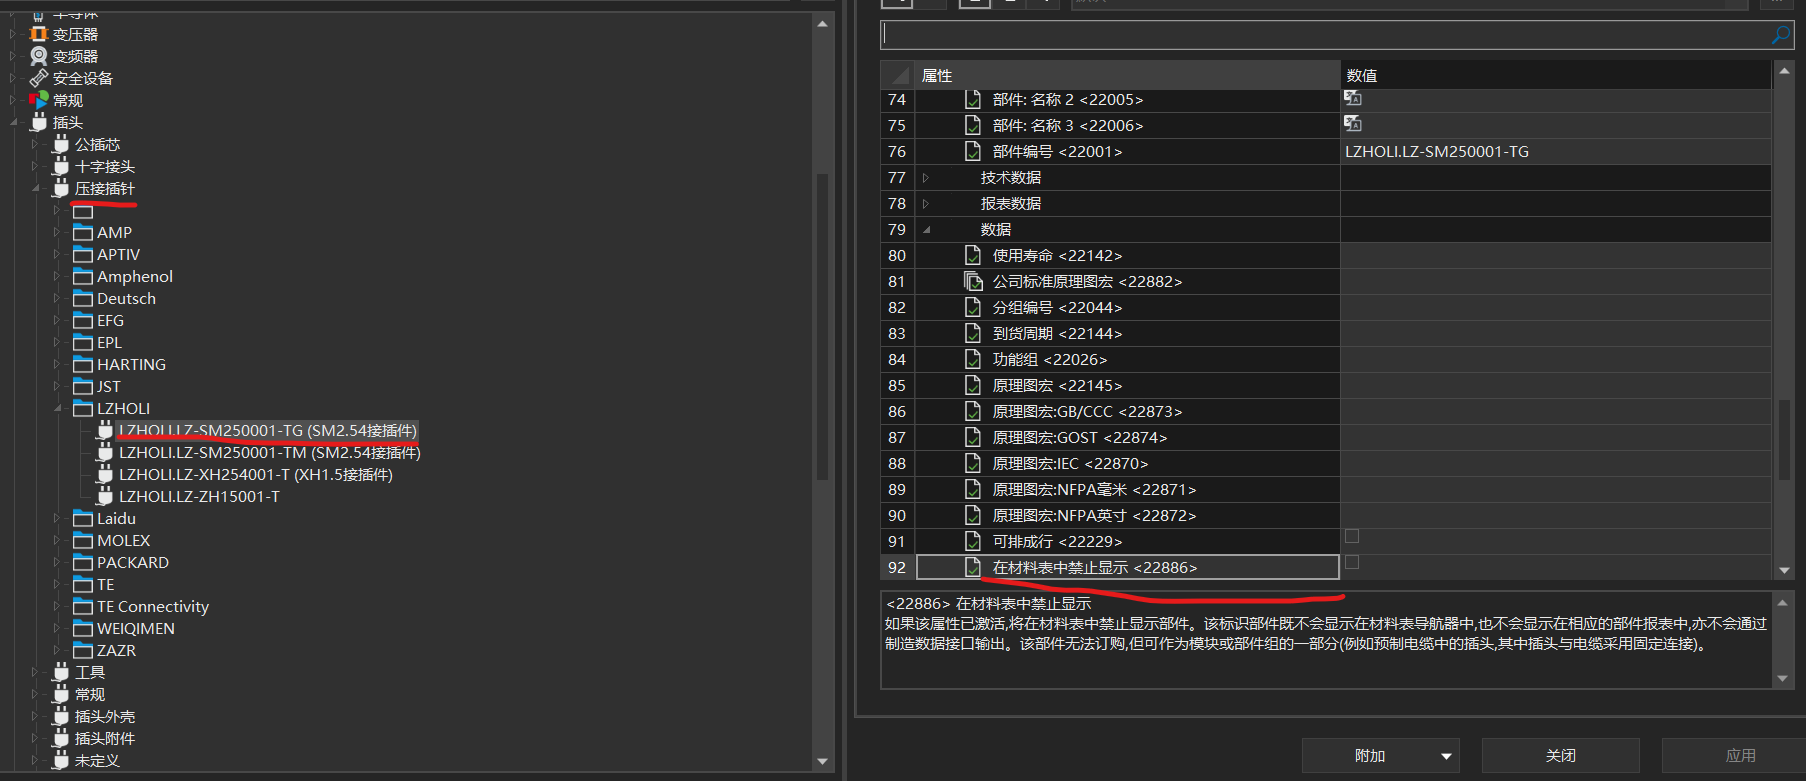Open the 附加 dropdown button

click(1381, 756)
